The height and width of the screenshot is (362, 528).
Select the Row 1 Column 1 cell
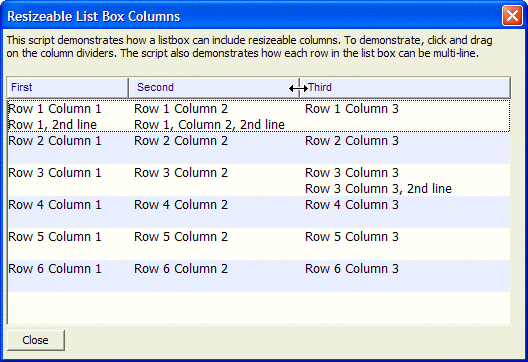point(55,109)
